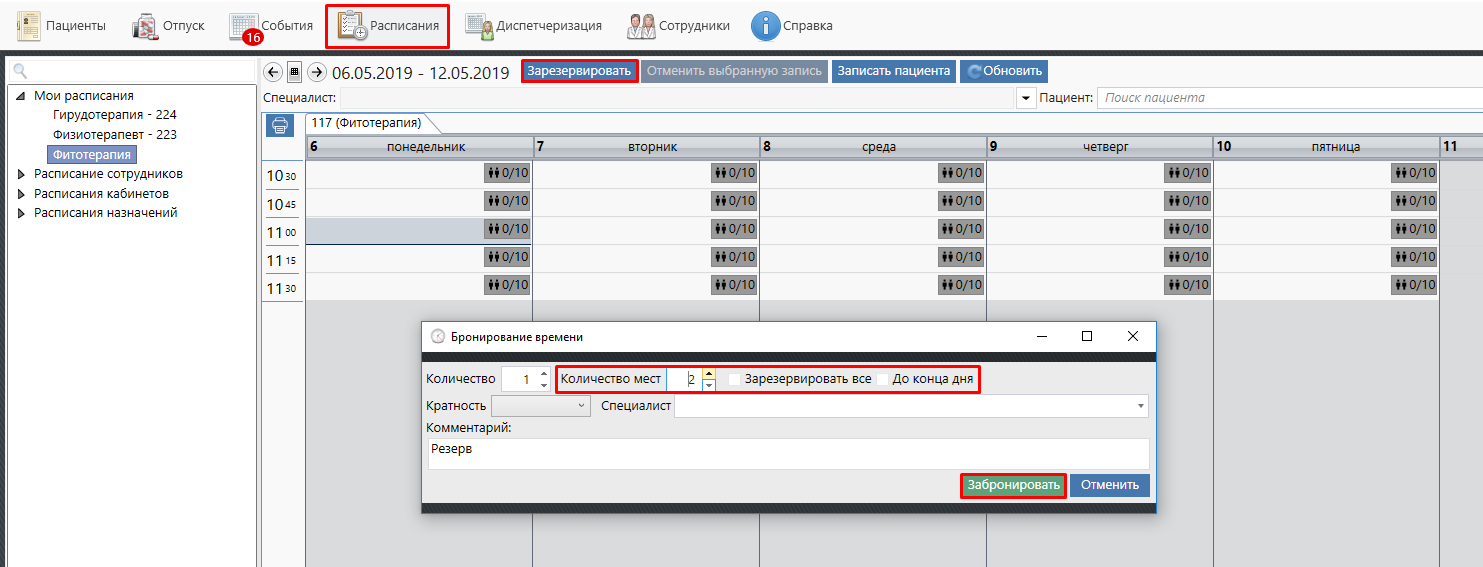1483x567 pixels.
Task: Open the calendar date picker icon
Action: click(294, 72)
